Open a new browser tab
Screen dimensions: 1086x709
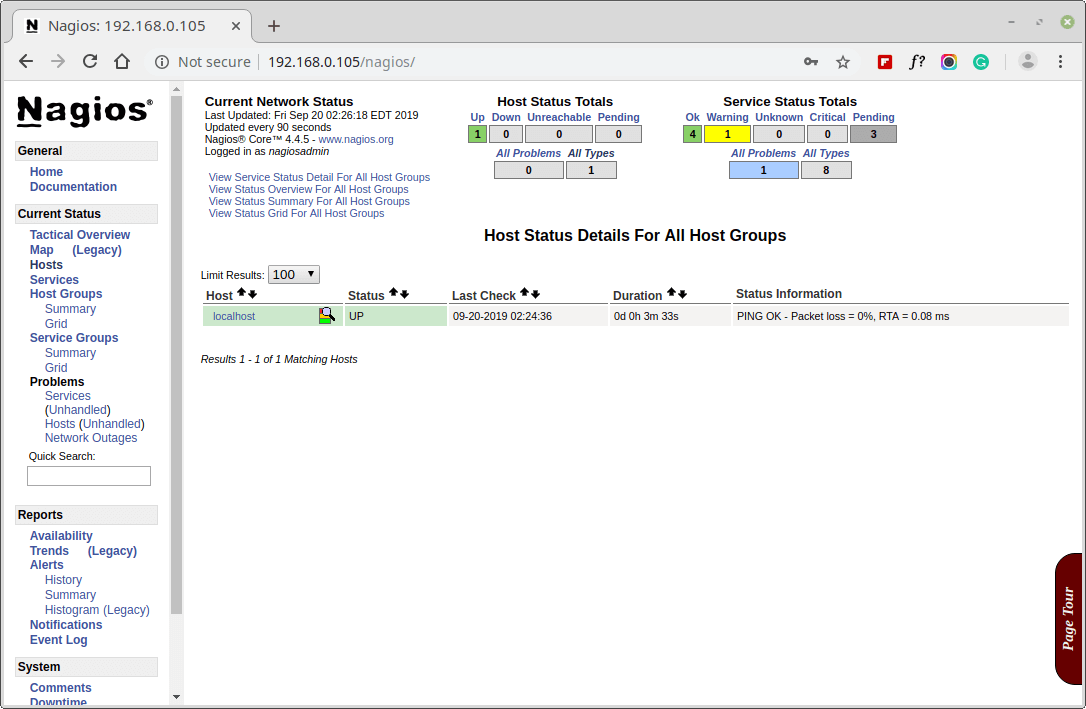tap(274, 26)
